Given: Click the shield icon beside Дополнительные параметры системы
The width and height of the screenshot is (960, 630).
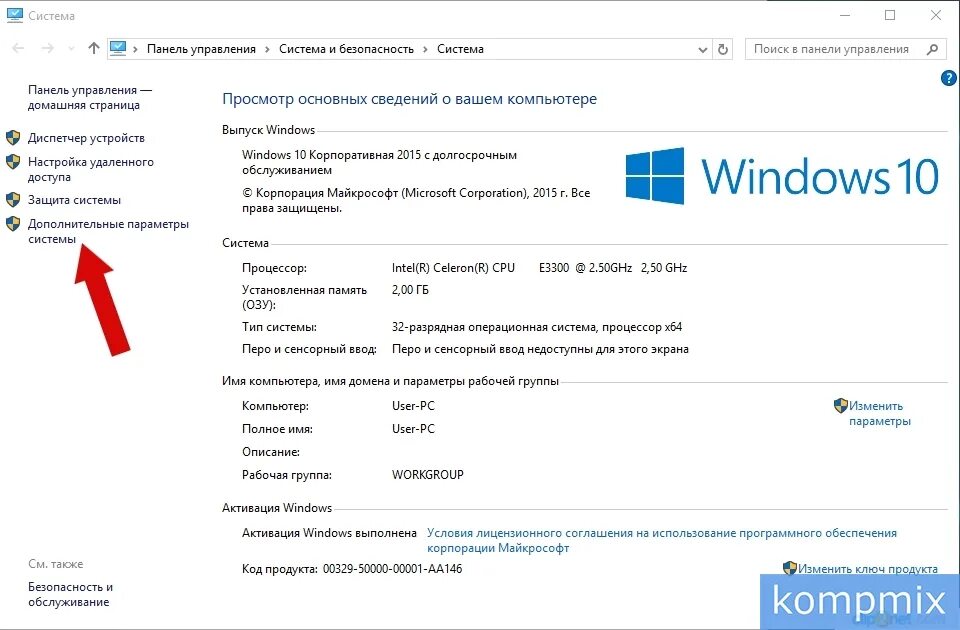Looking at the screenshot, I should [13, 223].
